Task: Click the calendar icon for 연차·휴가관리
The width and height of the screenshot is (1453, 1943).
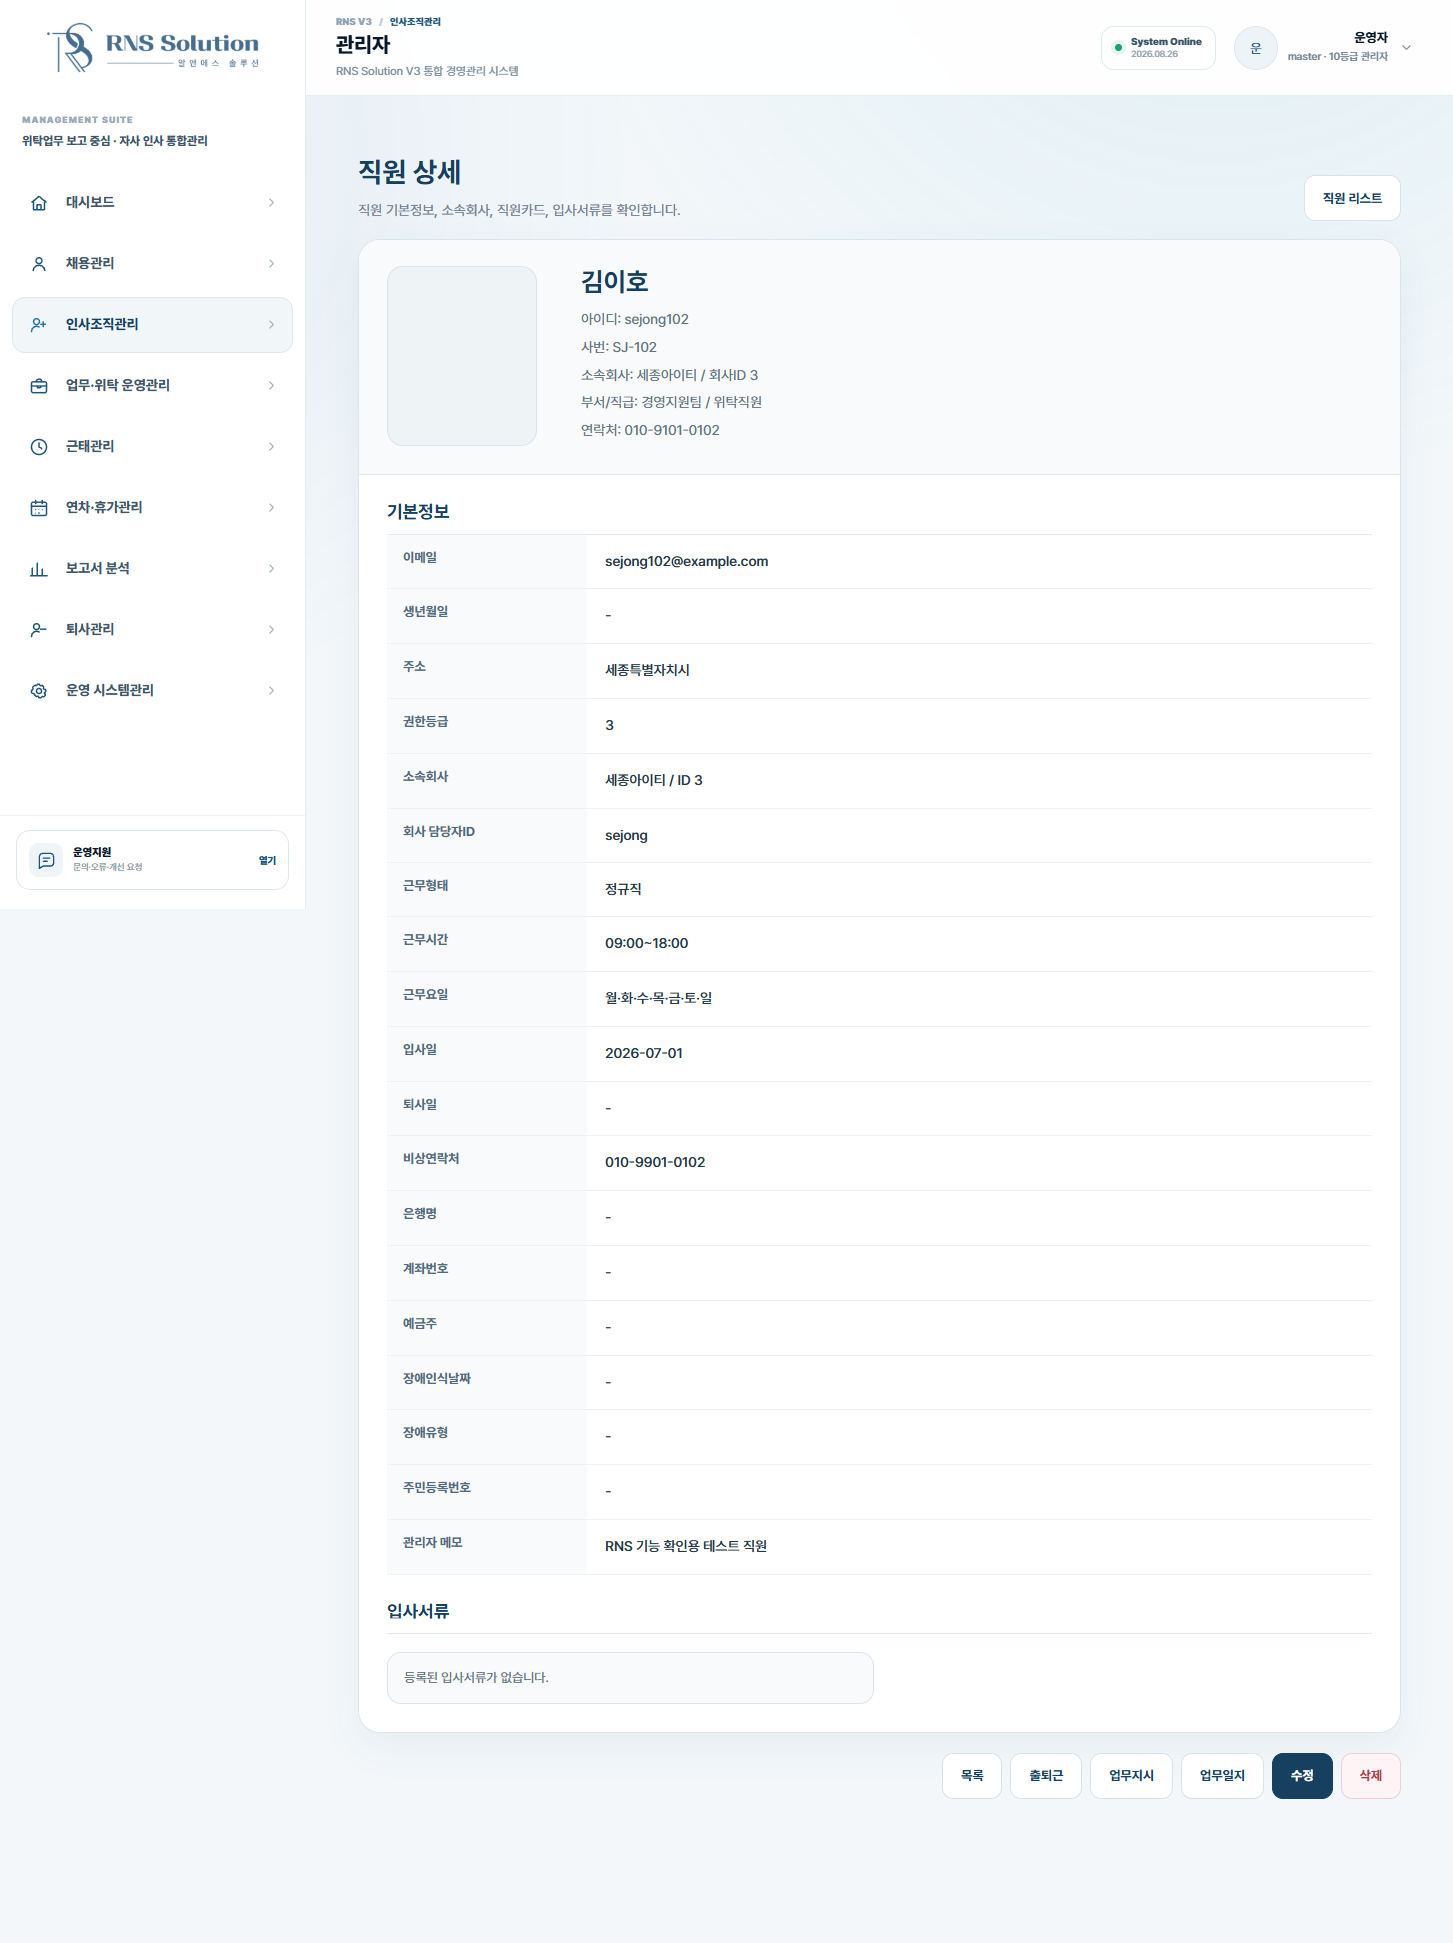Action: (39, 508)
